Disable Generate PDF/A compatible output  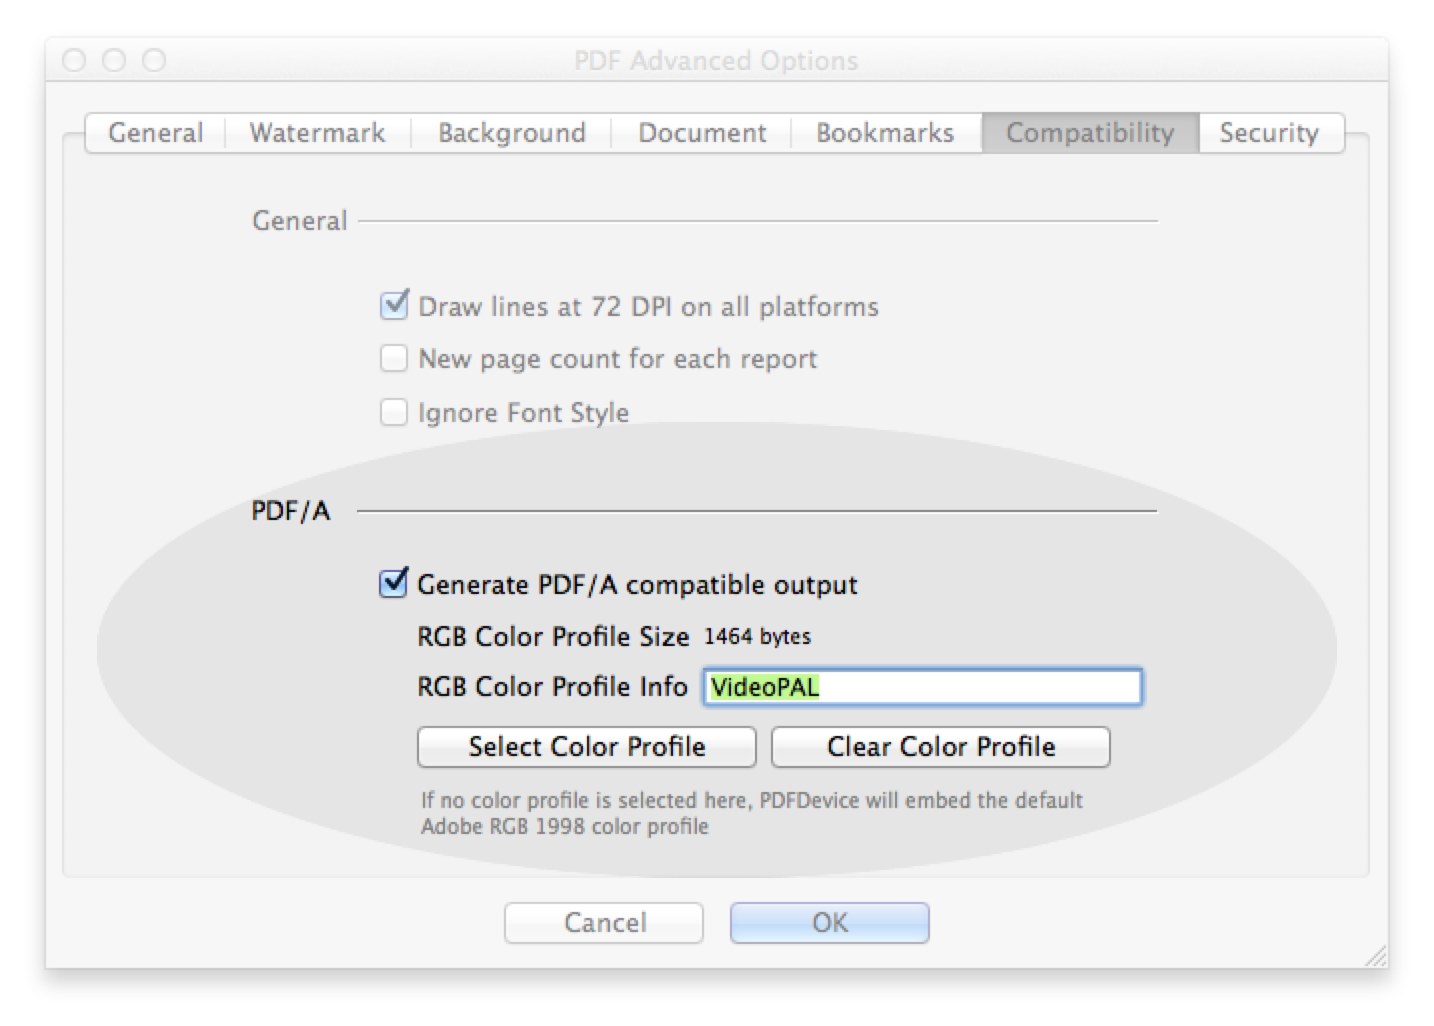click(394, 583)
